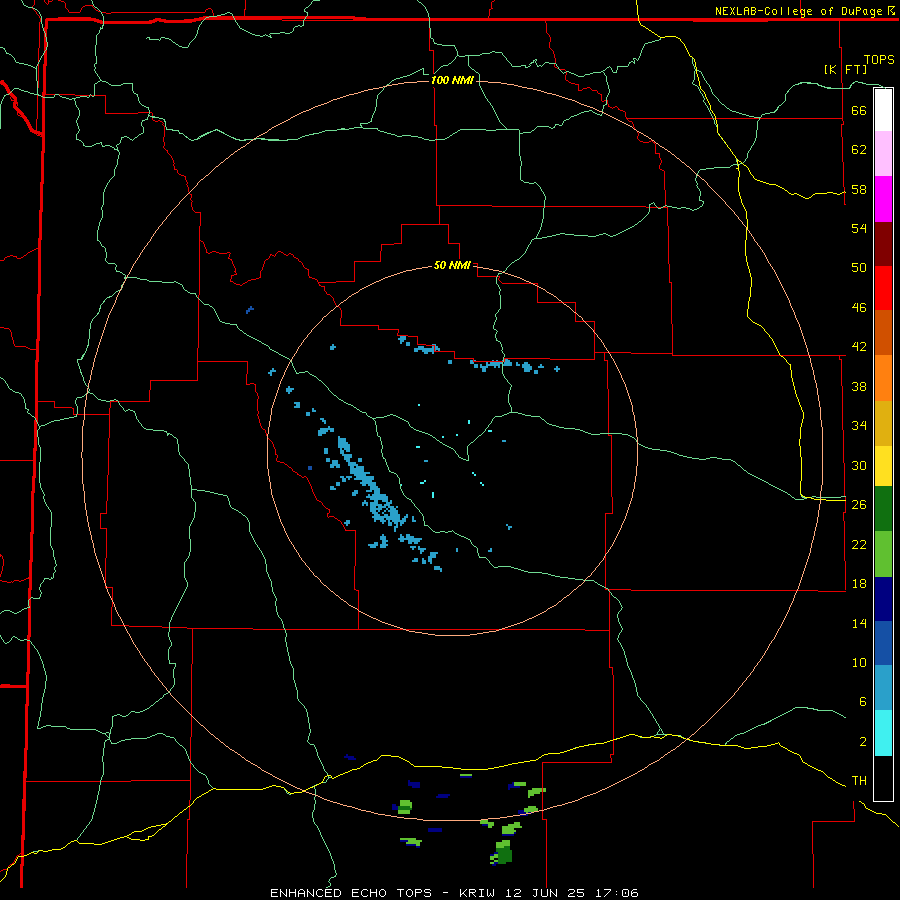
Task: Click the legend value '30'
Action: point(859,465)
